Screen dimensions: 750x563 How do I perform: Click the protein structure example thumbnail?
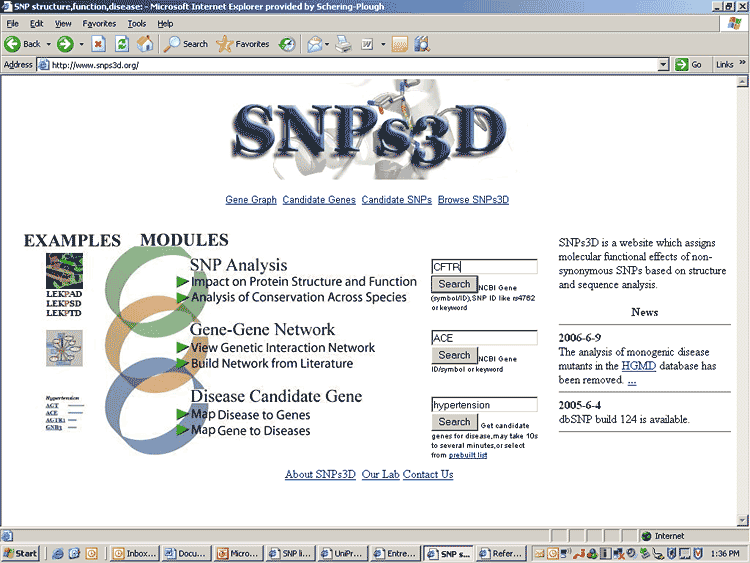(64, 271)
